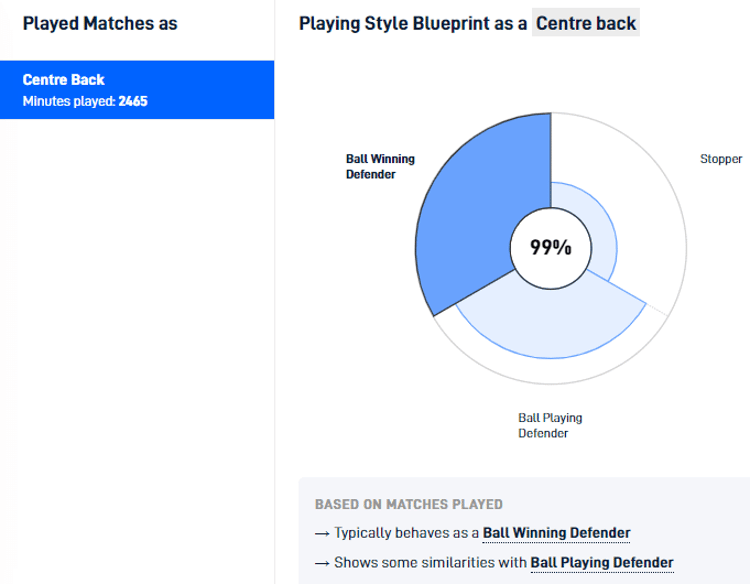This screenshot has height=584, width=750.
Task: Click the Minutes played 2465 text
Action: tap(85, 101)
